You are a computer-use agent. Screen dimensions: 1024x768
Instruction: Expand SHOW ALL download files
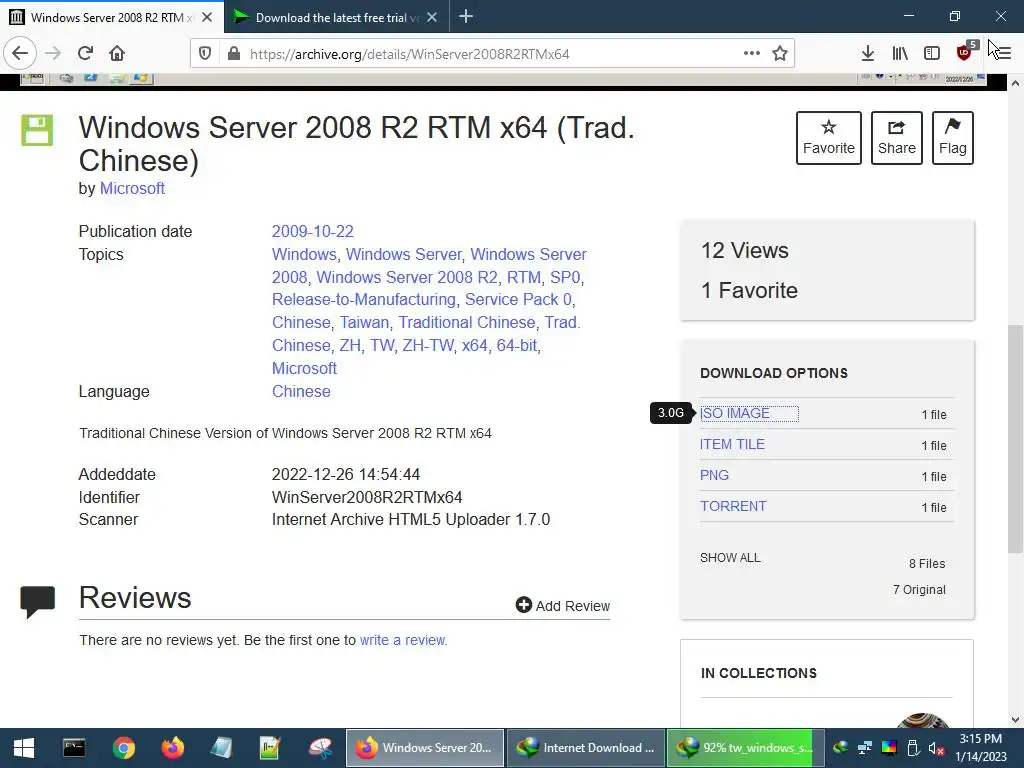730,558
